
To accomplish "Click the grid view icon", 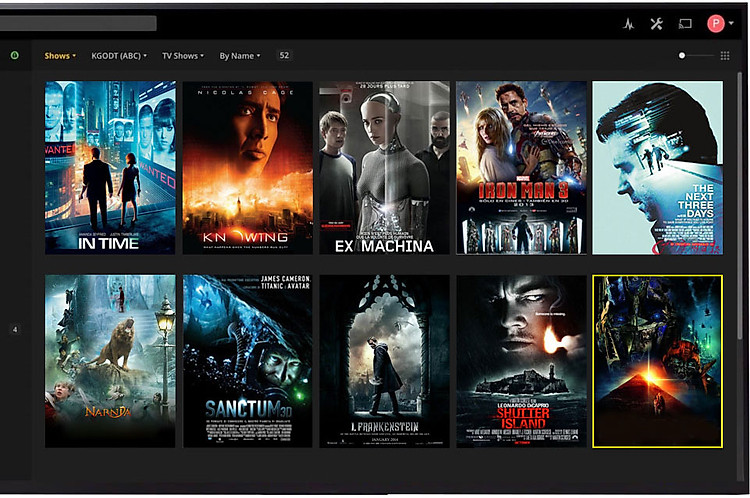I will point(725,56).
